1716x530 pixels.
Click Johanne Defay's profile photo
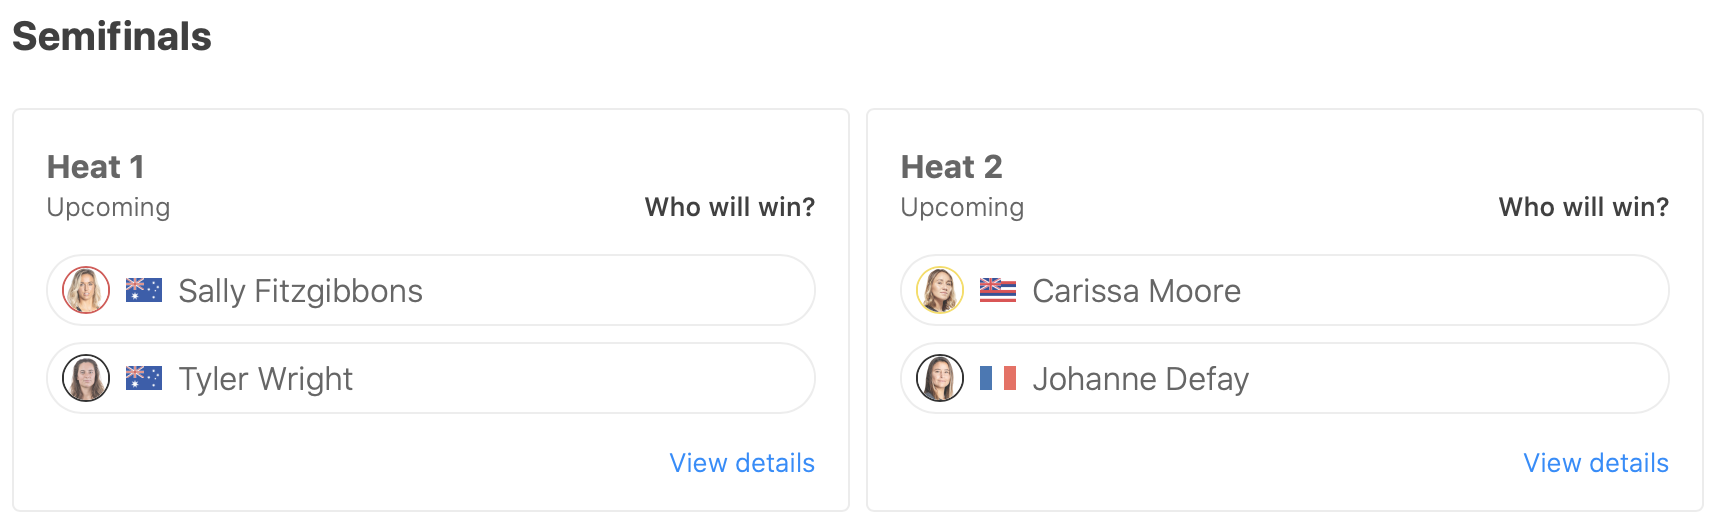tap(940, 378)
